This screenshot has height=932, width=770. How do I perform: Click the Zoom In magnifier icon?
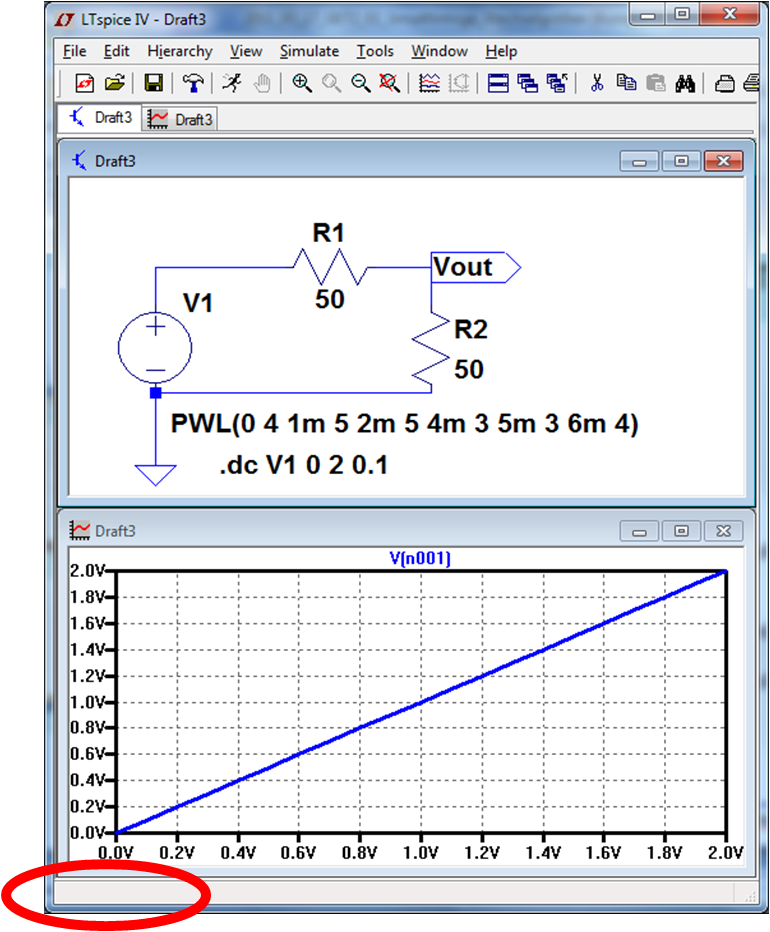click(302, 83)
